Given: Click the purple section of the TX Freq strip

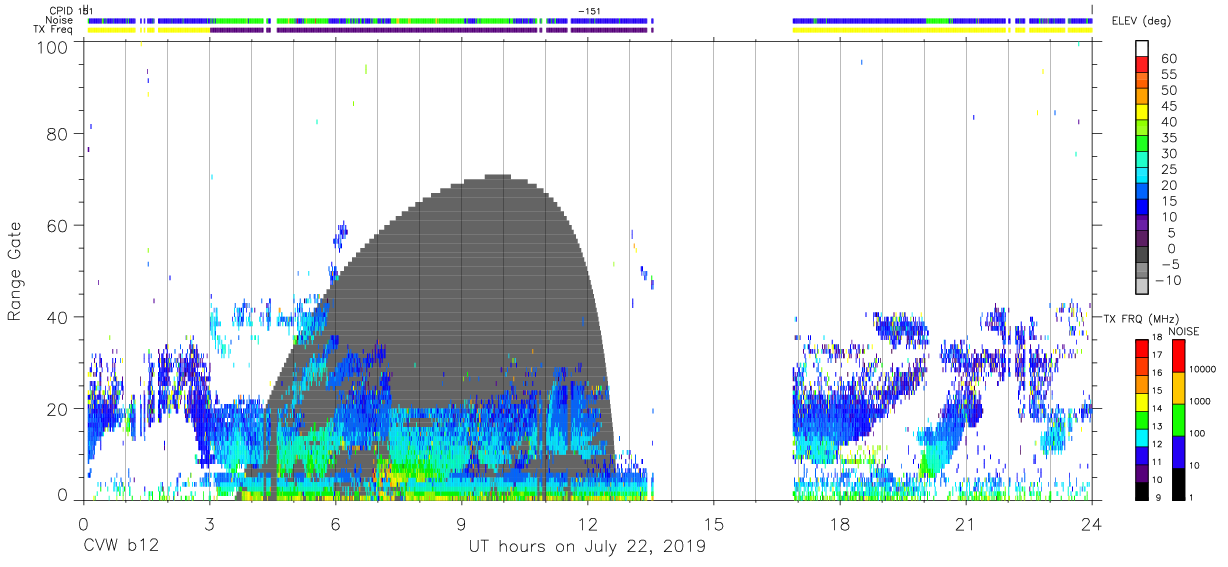Looking at the screenshot, I should tap(430, 30).
